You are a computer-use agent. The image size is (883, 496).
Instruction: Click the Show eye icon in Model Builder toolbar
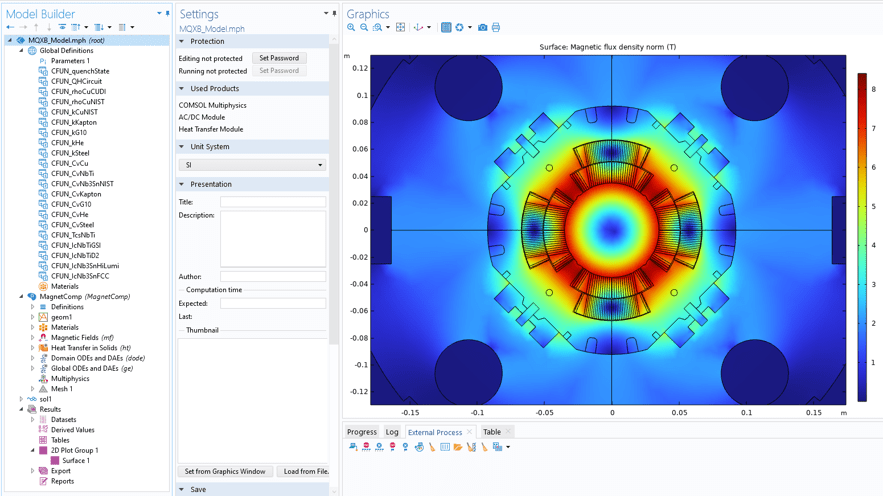pyautogui.click(x=62, y=27)
